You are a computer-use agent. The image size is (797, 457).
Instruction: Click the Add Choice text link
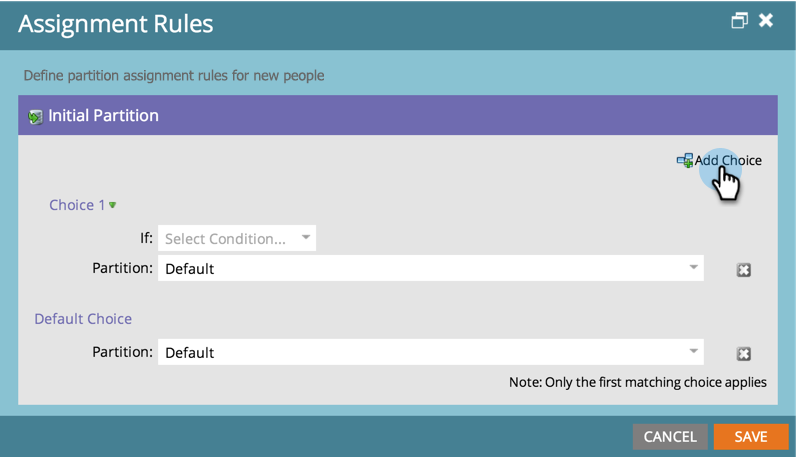coord(728,160)
